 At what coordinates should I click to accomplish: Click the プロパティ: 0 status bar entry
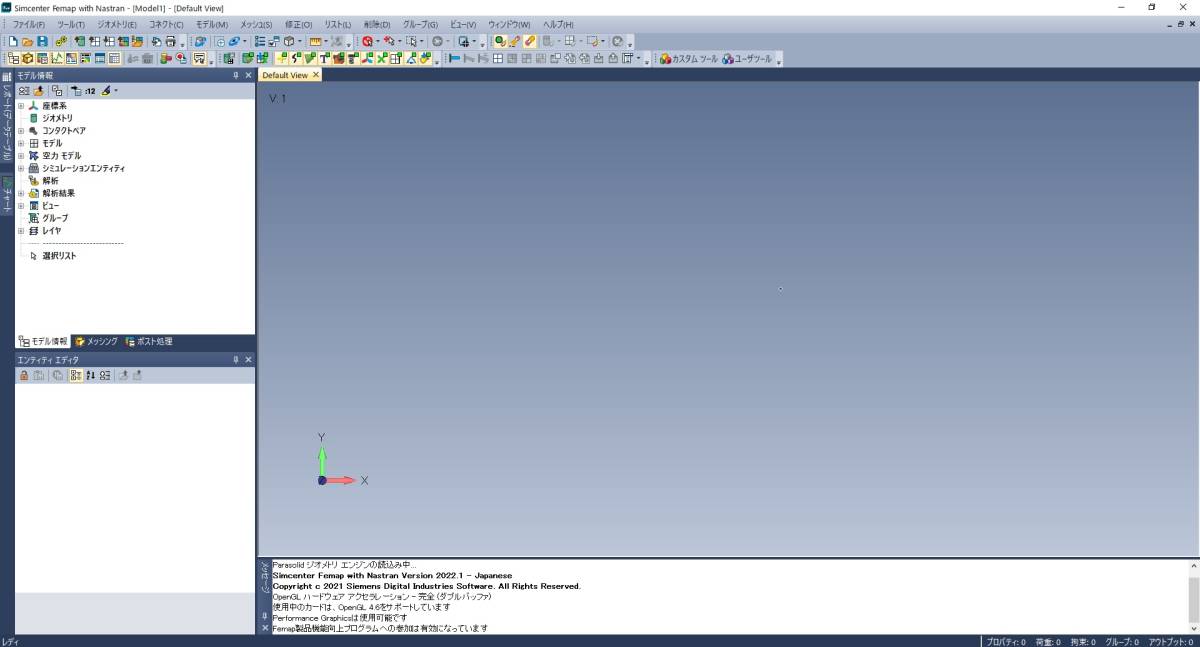coord(1006,641)
